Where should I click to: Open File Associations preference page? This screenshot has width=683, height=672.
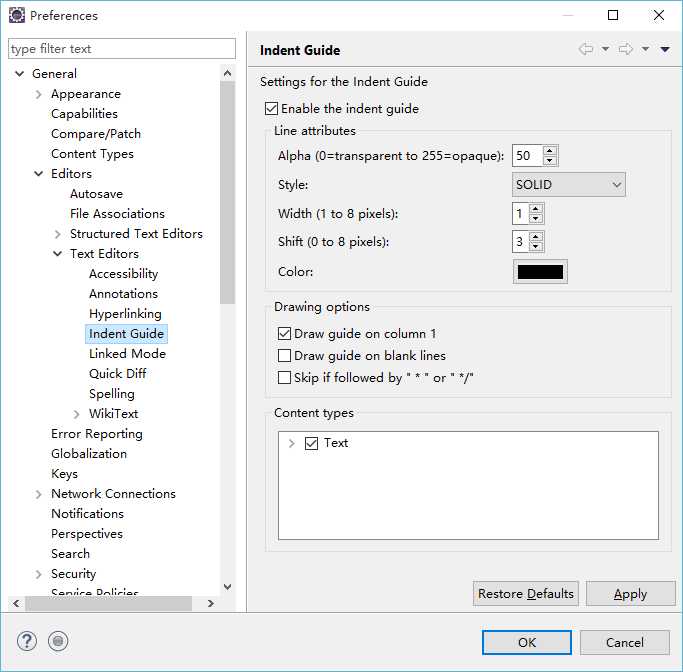(x=117, y=214)
